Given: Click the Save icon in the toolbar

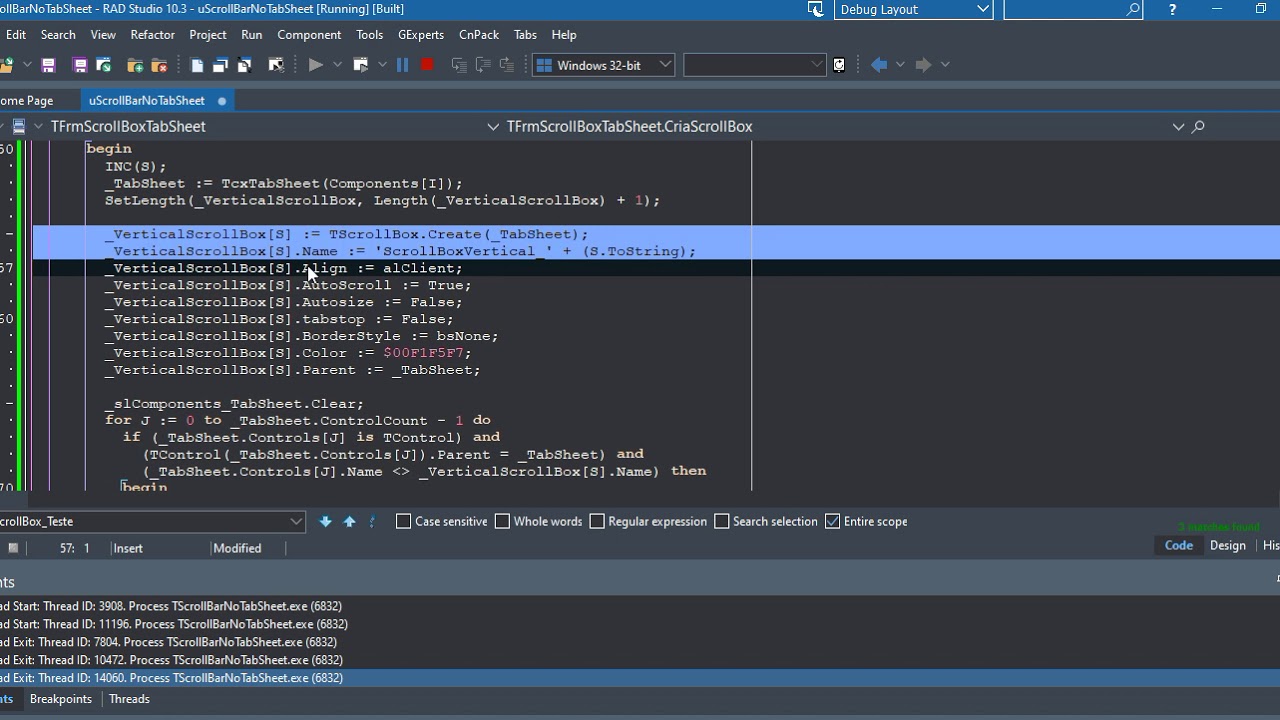Looking at the screenshot, I should coord(47,65).
